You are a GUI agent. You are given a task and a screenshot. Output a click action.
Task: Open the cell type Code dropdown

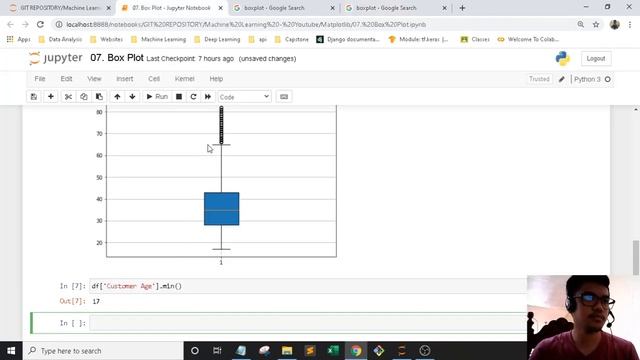(x=244, y=97)
